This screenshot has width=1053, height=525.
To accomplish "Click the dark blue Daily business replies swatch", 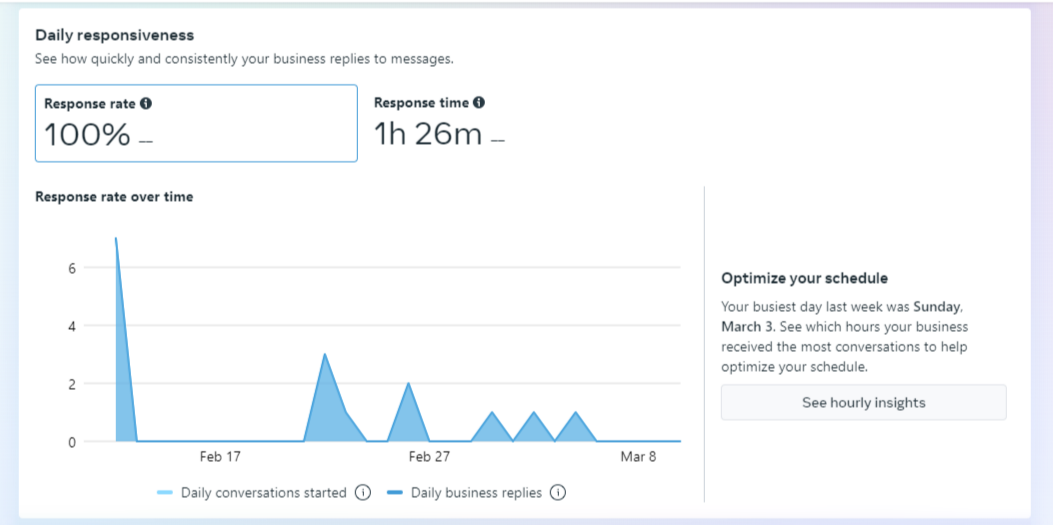I will (394, 493).
